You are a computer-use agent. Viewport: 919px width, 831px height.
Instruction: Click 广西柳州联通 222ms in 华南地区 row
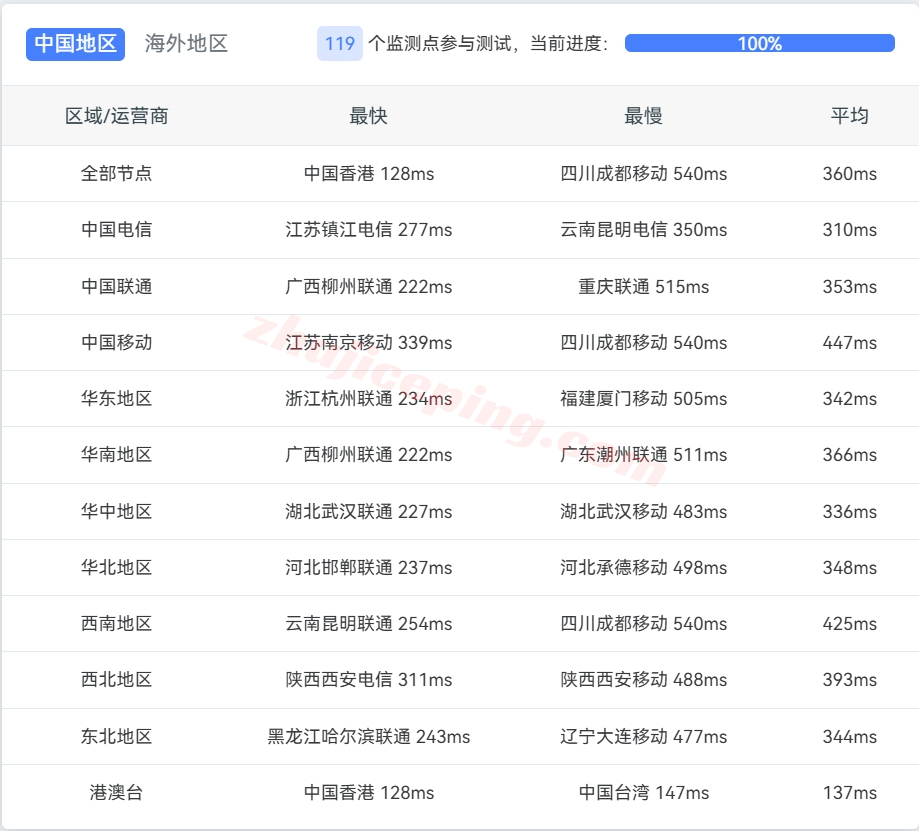369,455
